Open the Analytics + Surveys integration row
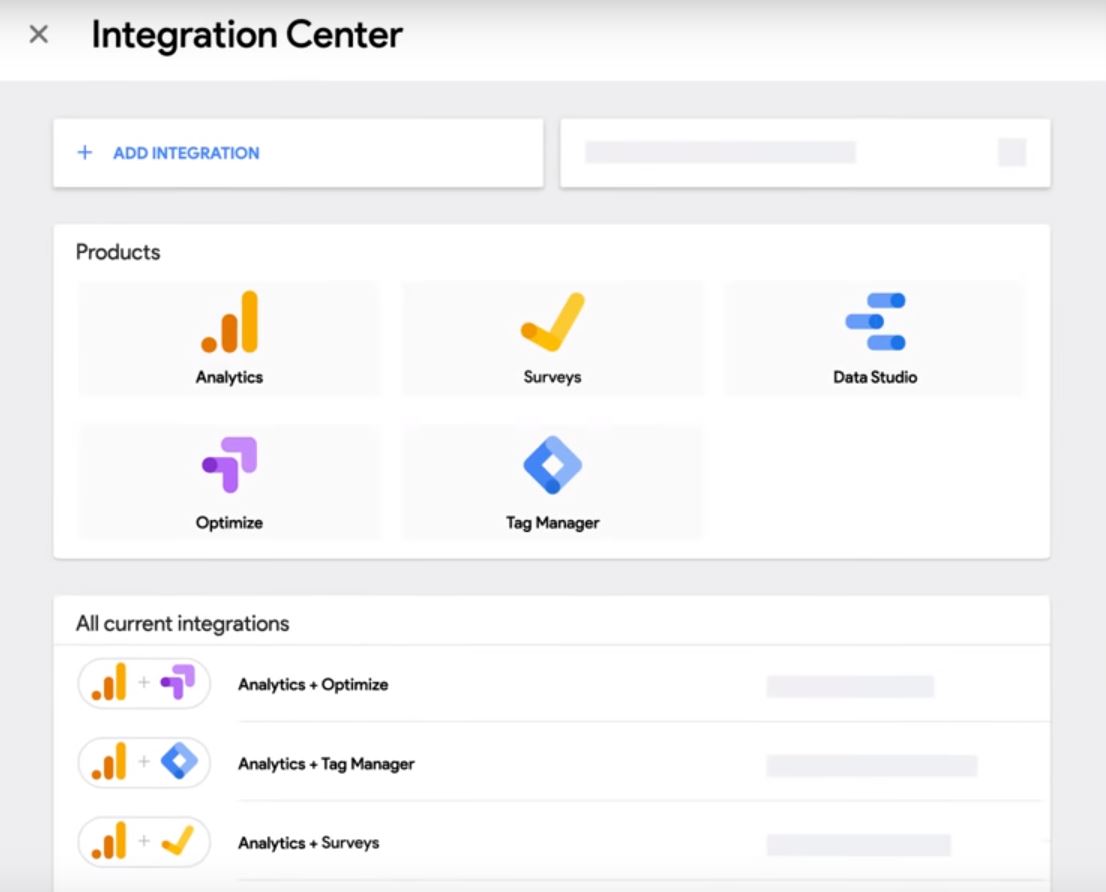Screen dimensions: 1106x892 (x=552, y=842)
